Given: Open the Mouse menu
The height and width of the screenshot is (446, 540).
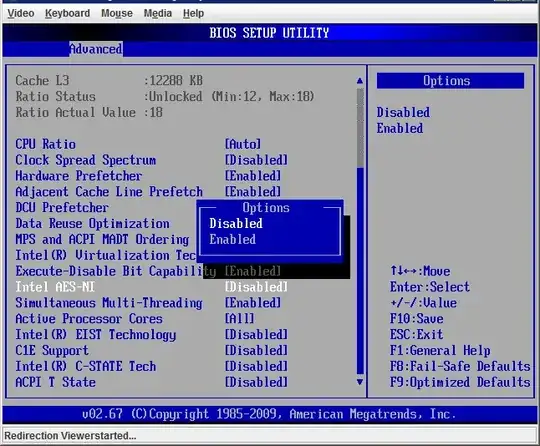Looking at the screenshot, I should click(117, 13).
